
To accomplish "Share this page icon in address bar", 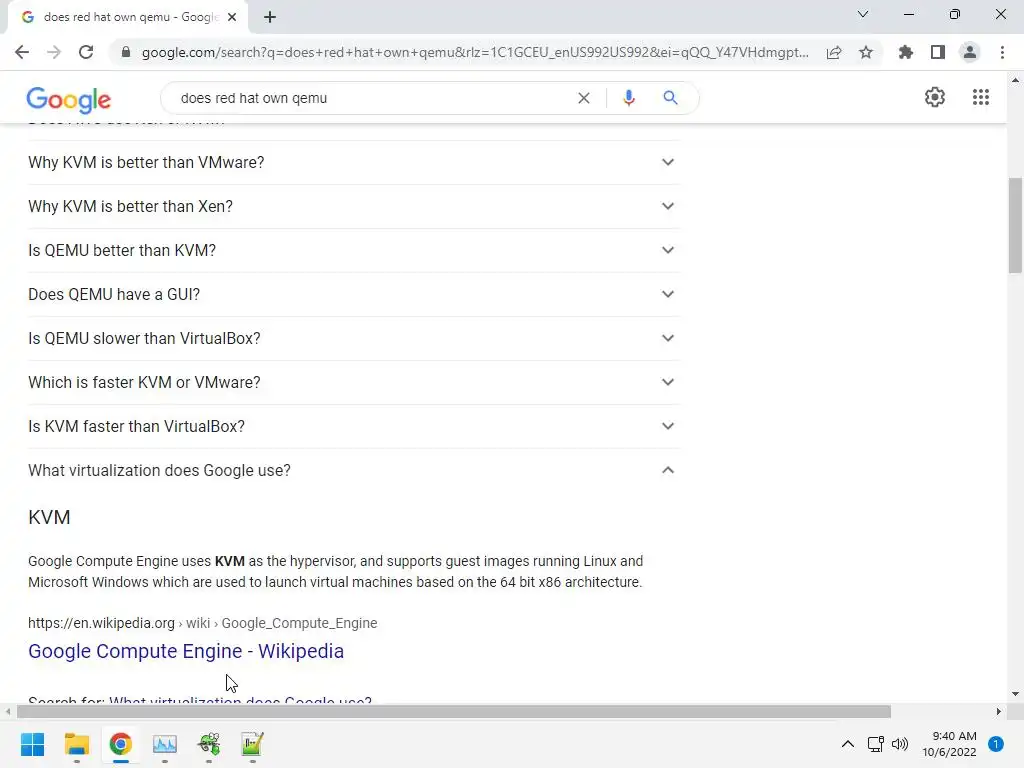I will pos(834,52).
